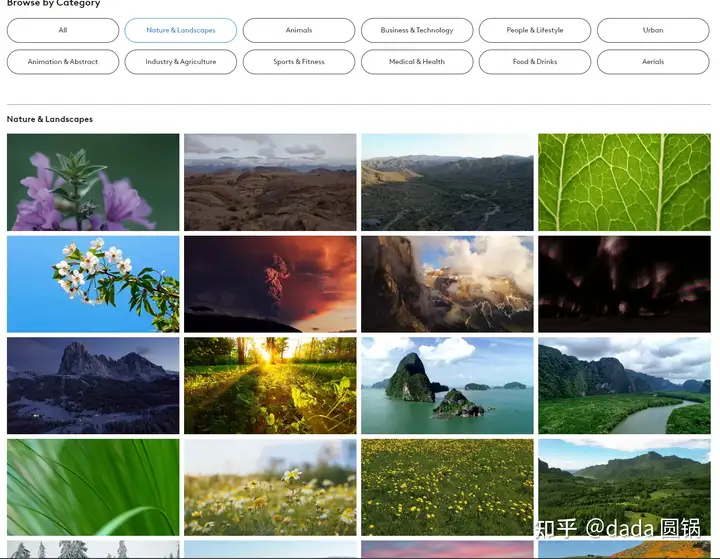
Task: Filter videos by the Urban category
Action: (x=653, y=30)
